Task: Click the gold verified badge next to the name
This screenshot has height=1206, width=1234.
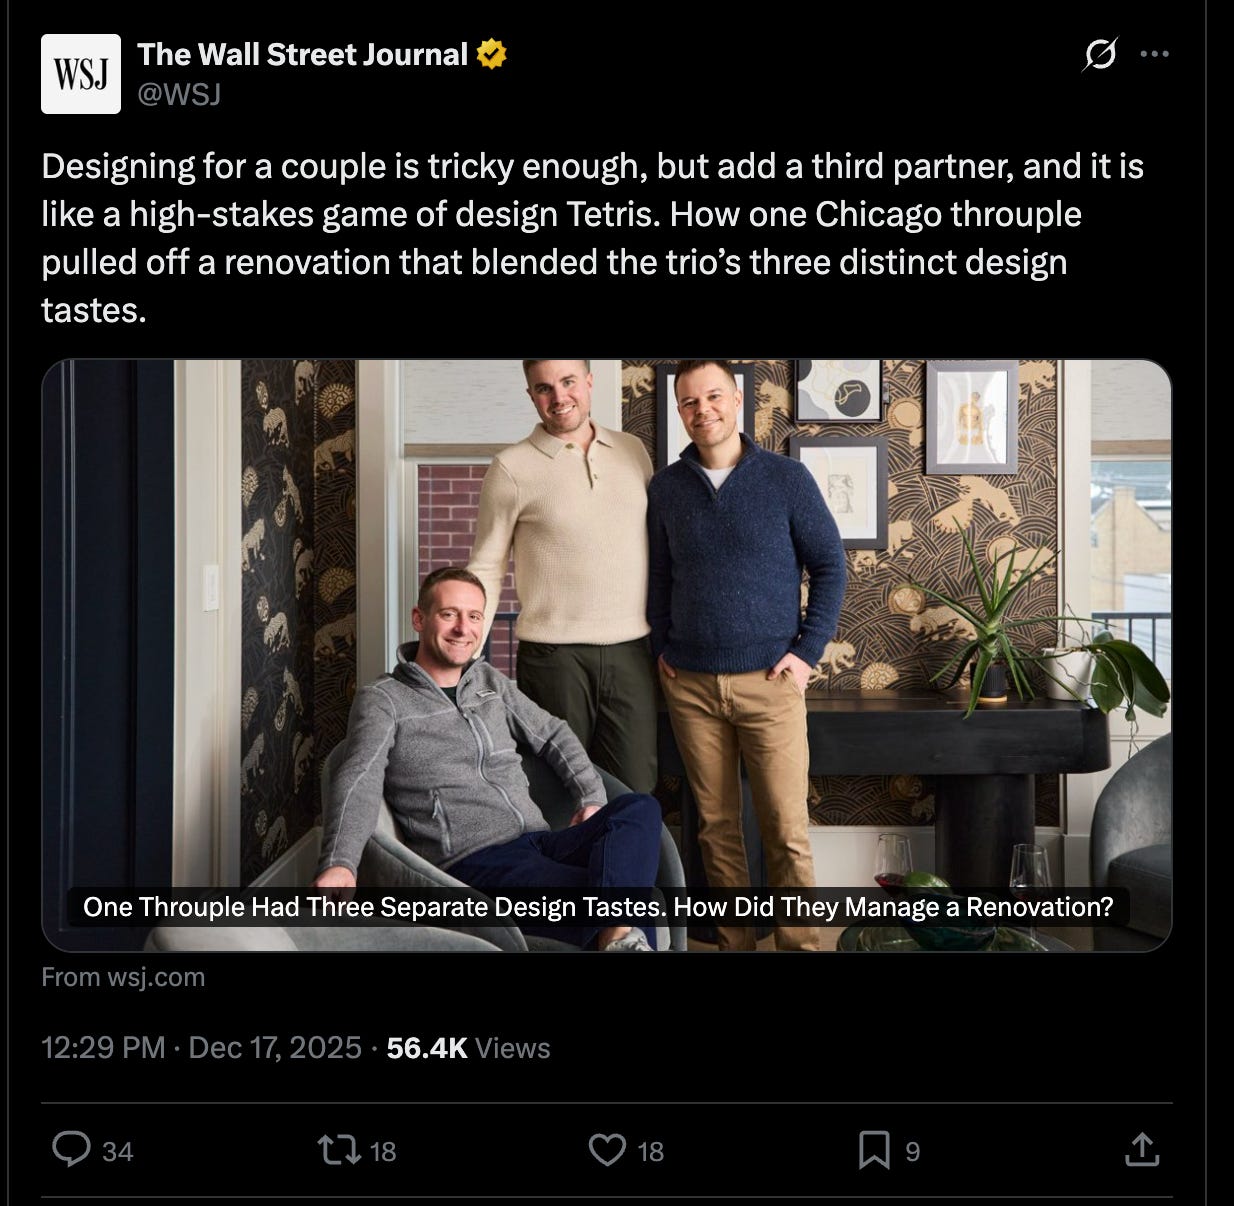Action: [490, 55]
